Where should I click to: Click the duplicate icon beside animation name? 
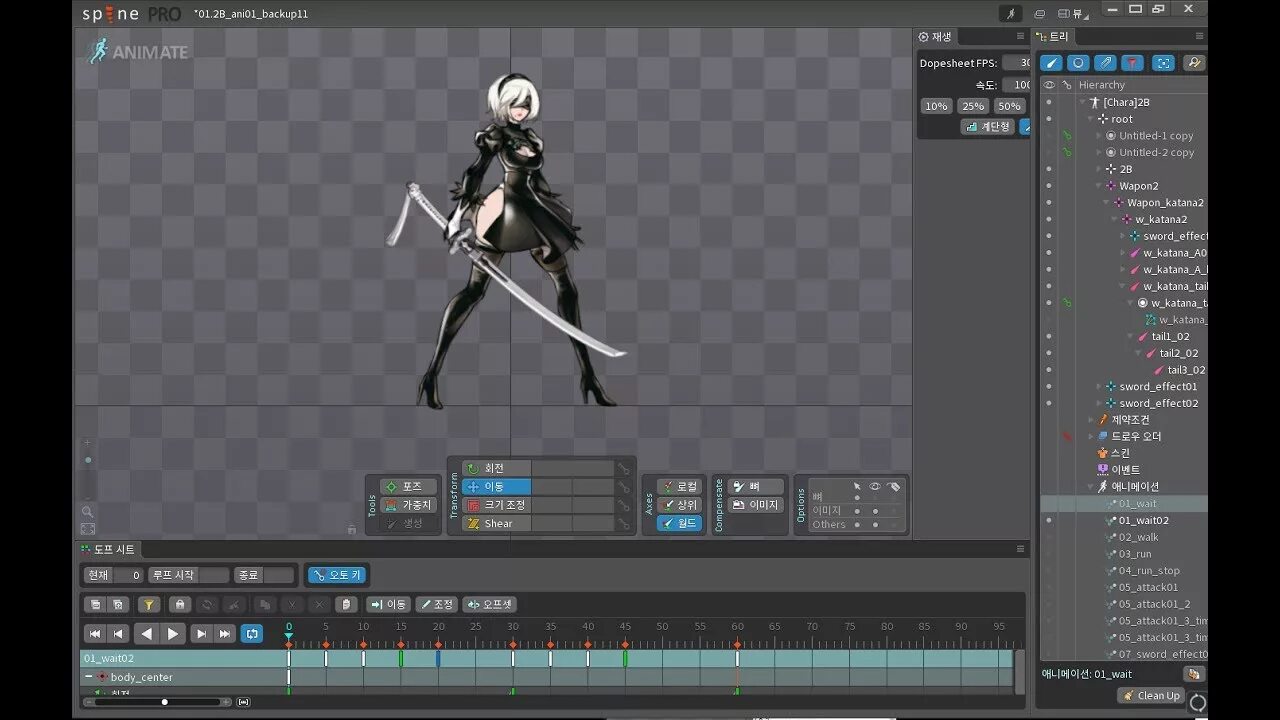coord(1193,674)
